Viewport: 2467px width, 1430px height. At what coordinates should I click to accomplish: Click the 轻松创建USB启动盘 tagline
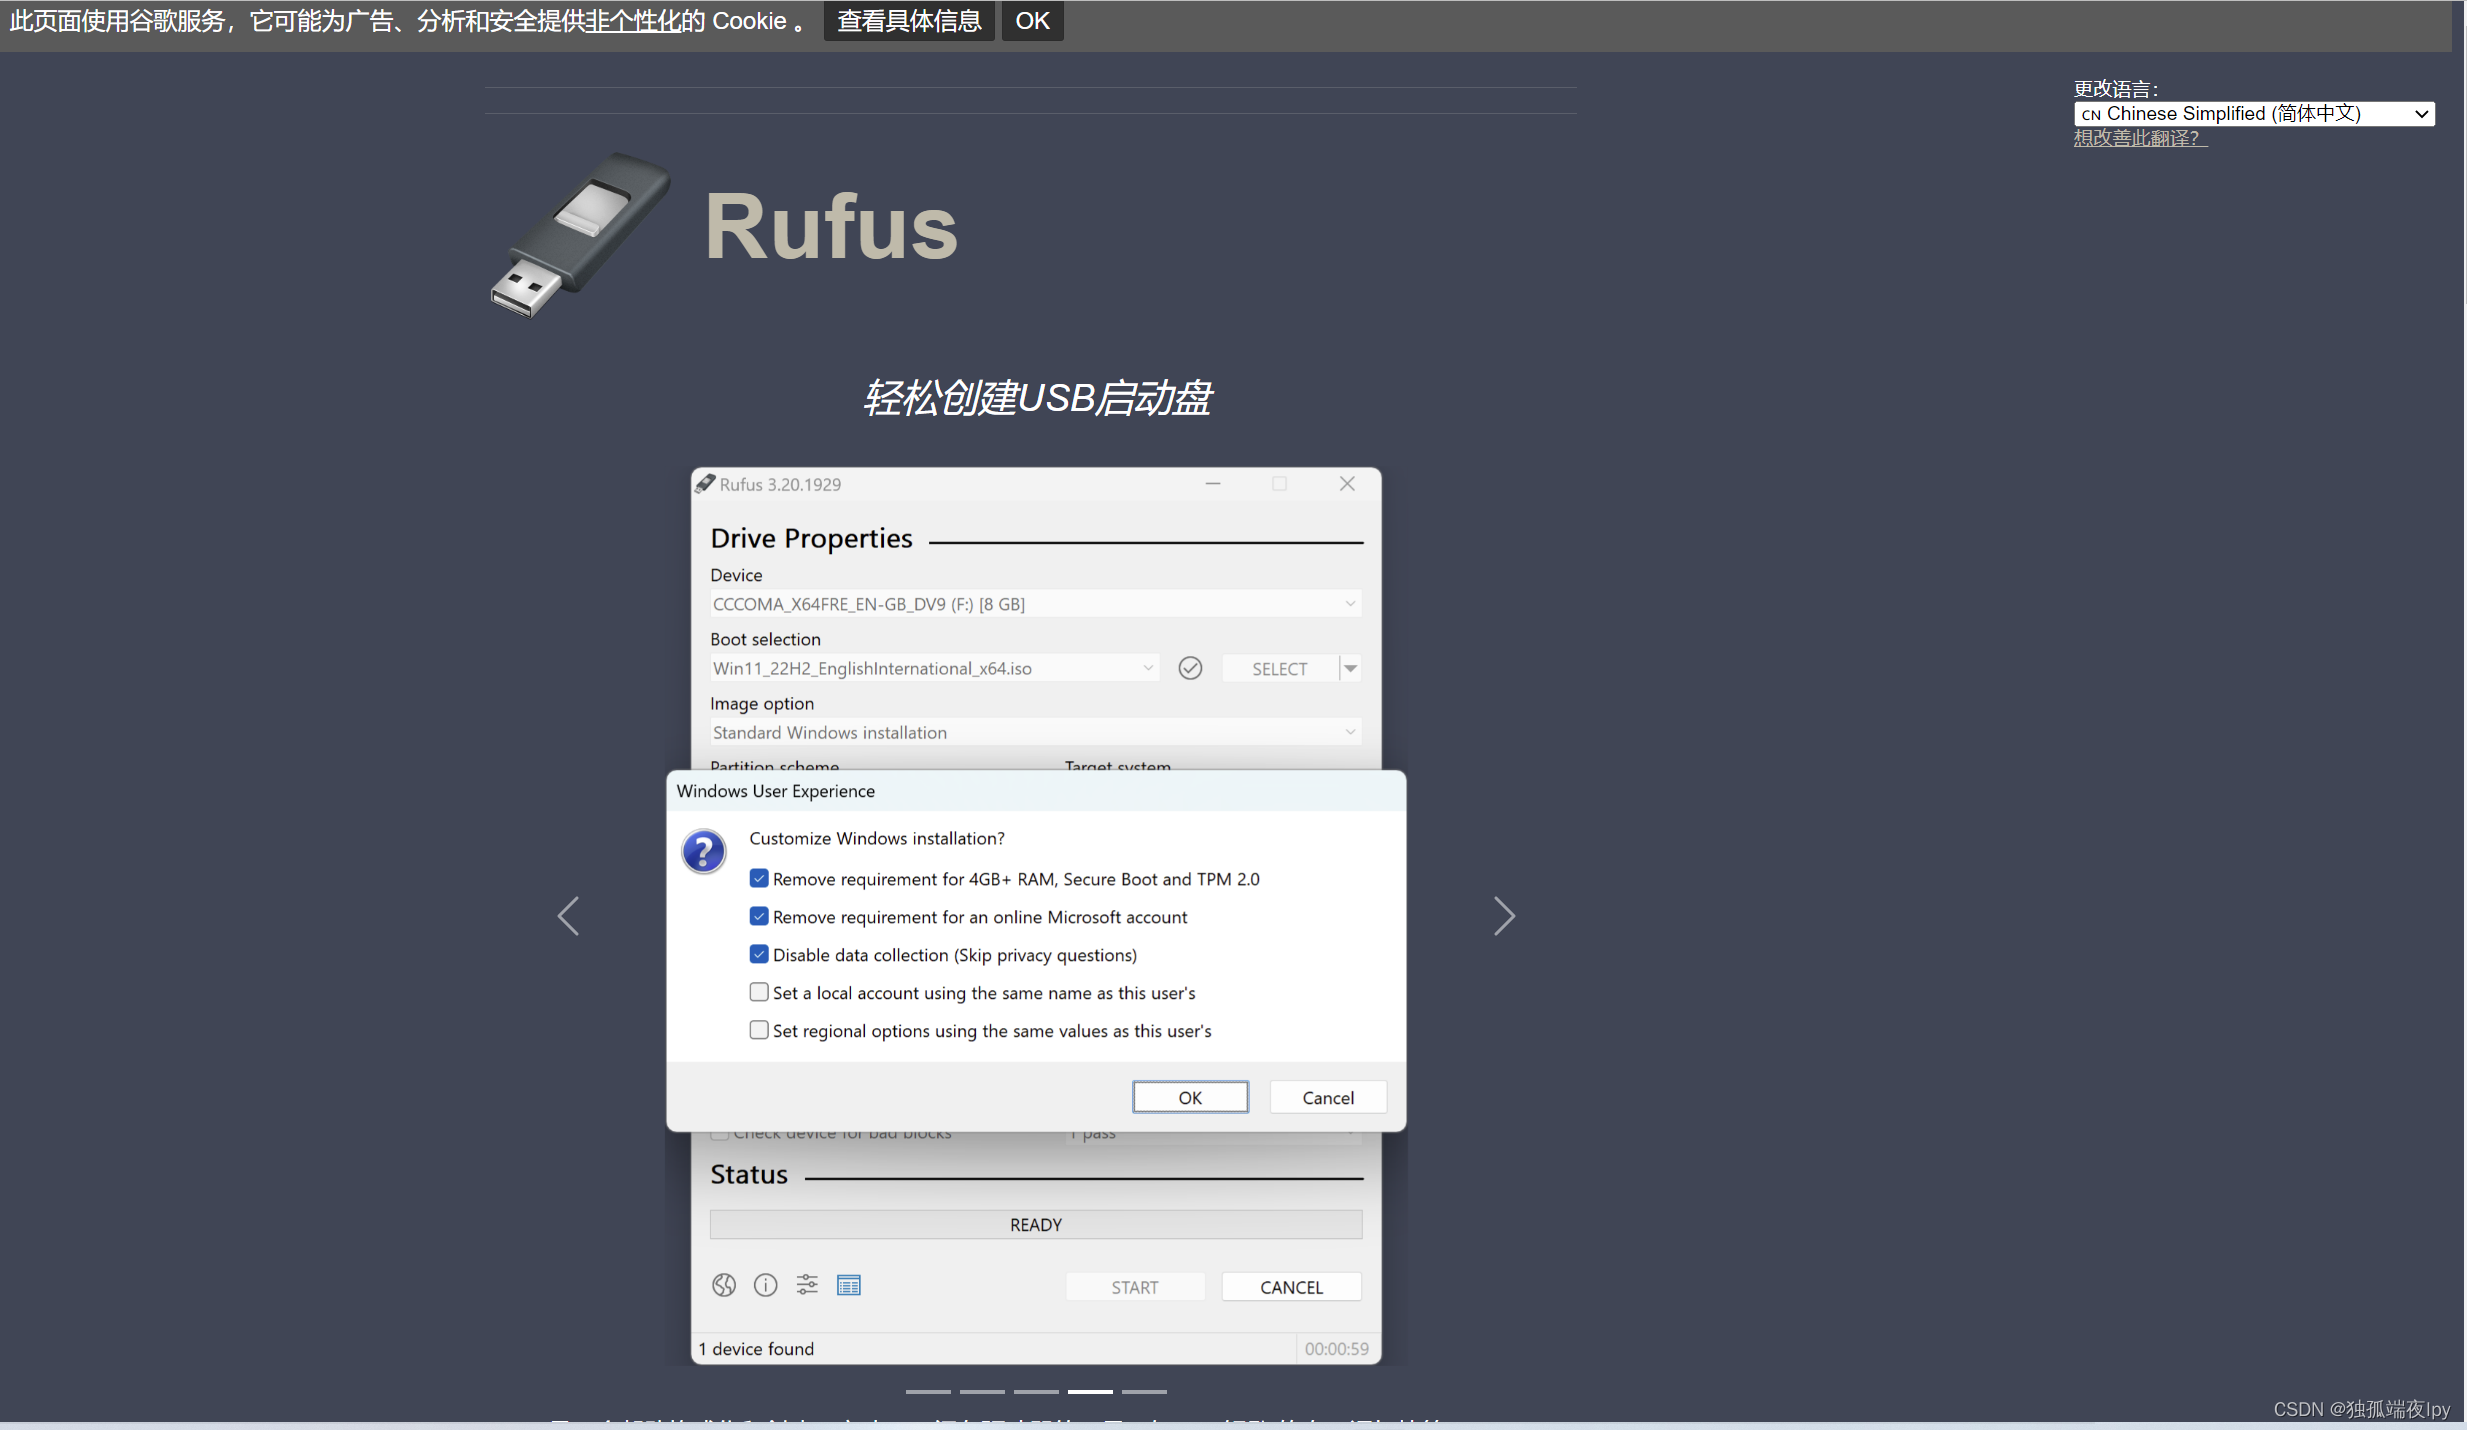click(1037, 397)
